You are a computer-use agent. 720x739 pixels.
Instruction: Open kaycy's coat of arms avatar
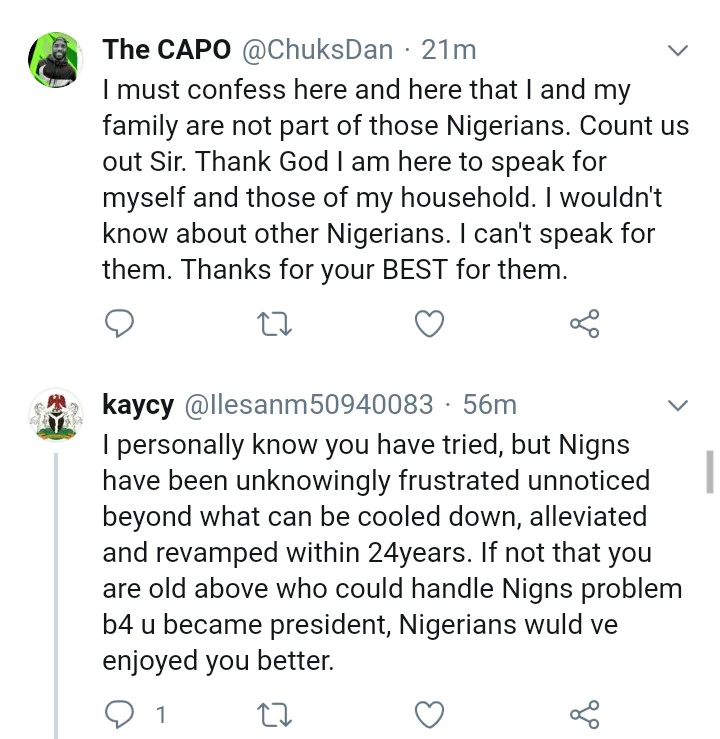(52, 415)
